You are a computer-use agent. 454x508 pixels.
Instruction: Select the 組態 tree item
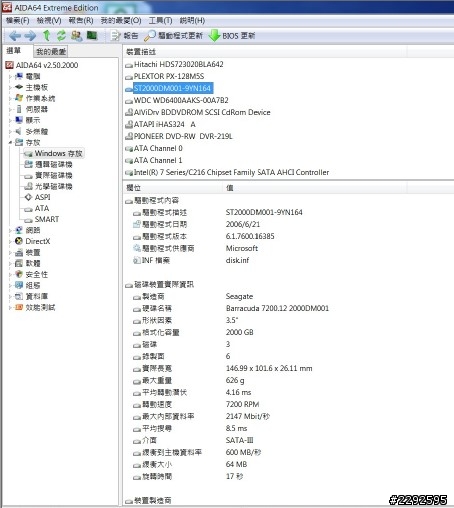click(33, 285)
